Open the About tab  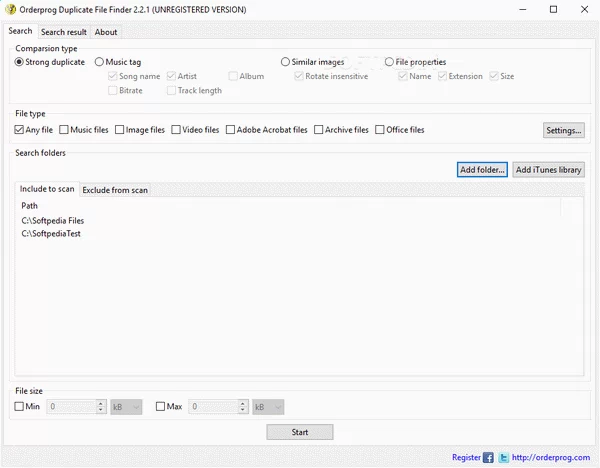pyautogui.click(x=106, y=32)
